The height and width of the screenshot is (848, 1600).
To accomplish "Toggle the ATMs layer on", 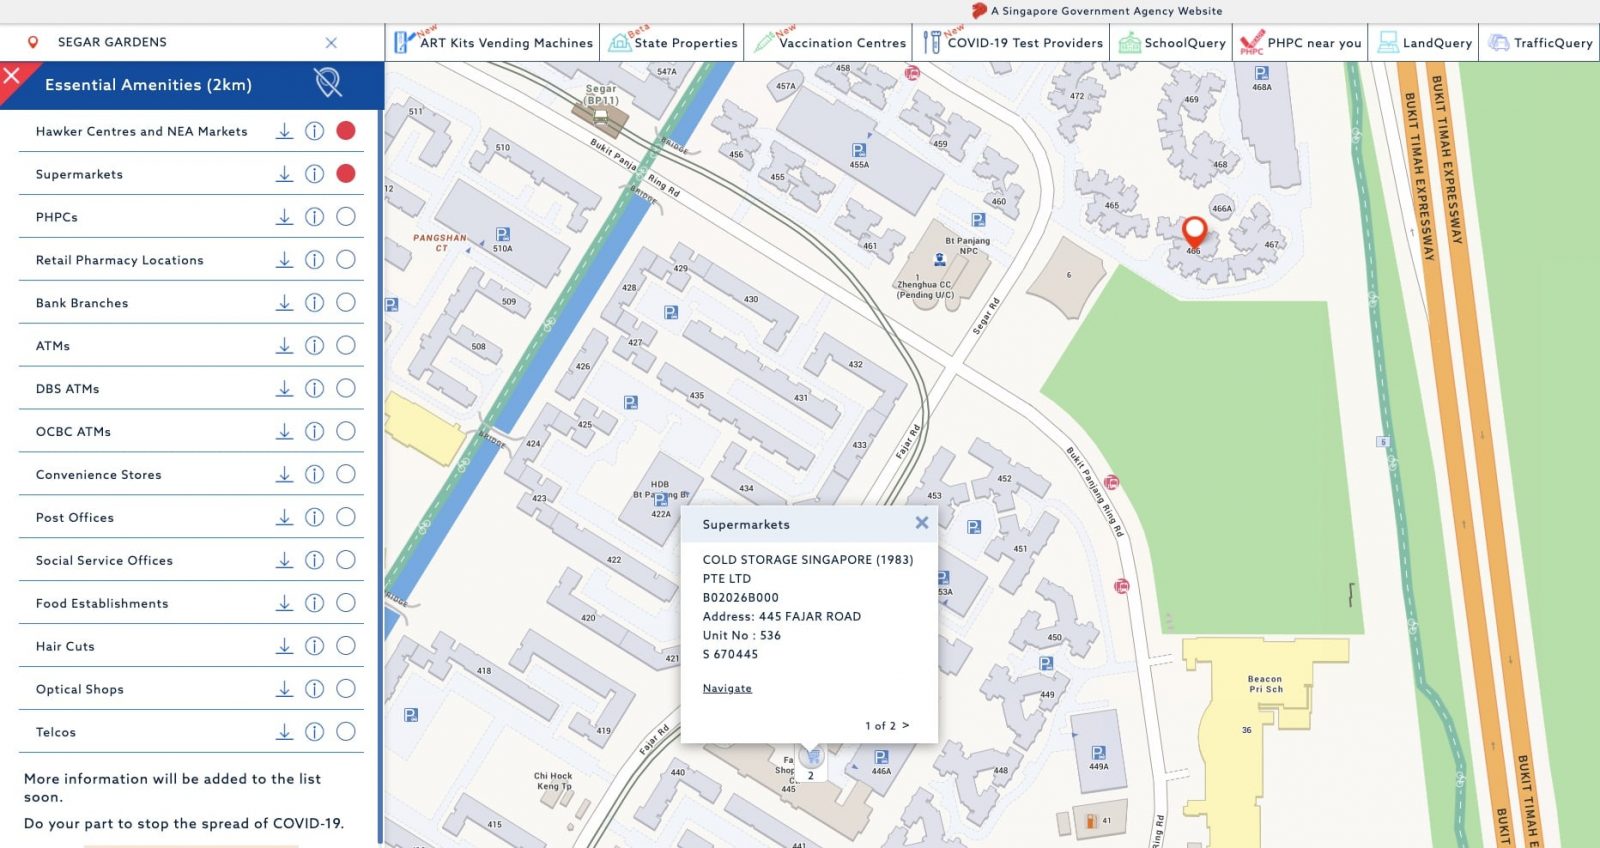I will point(346,346).
